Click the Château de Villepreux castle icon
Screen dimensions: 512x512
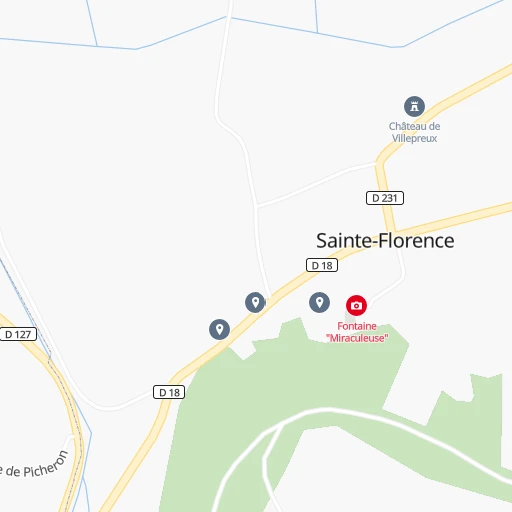click(414, 107)
